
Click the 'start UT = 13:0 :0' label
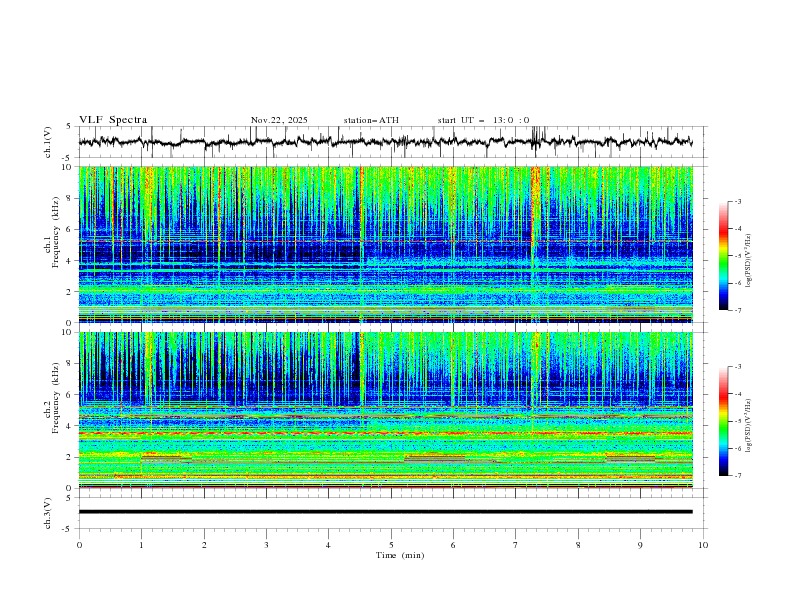pyautogui.click(x=483, y=120)
